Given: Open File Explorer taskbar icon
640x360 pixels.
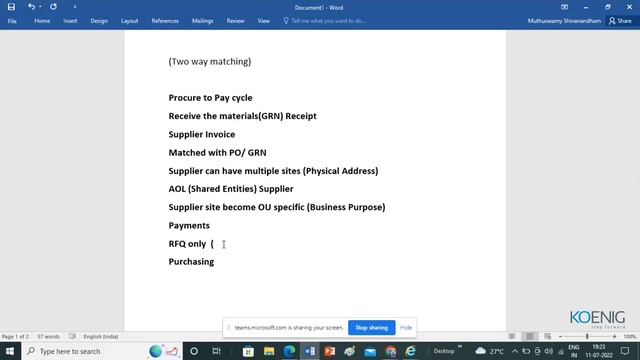Looking at the screenshot, I should (269, 351).
